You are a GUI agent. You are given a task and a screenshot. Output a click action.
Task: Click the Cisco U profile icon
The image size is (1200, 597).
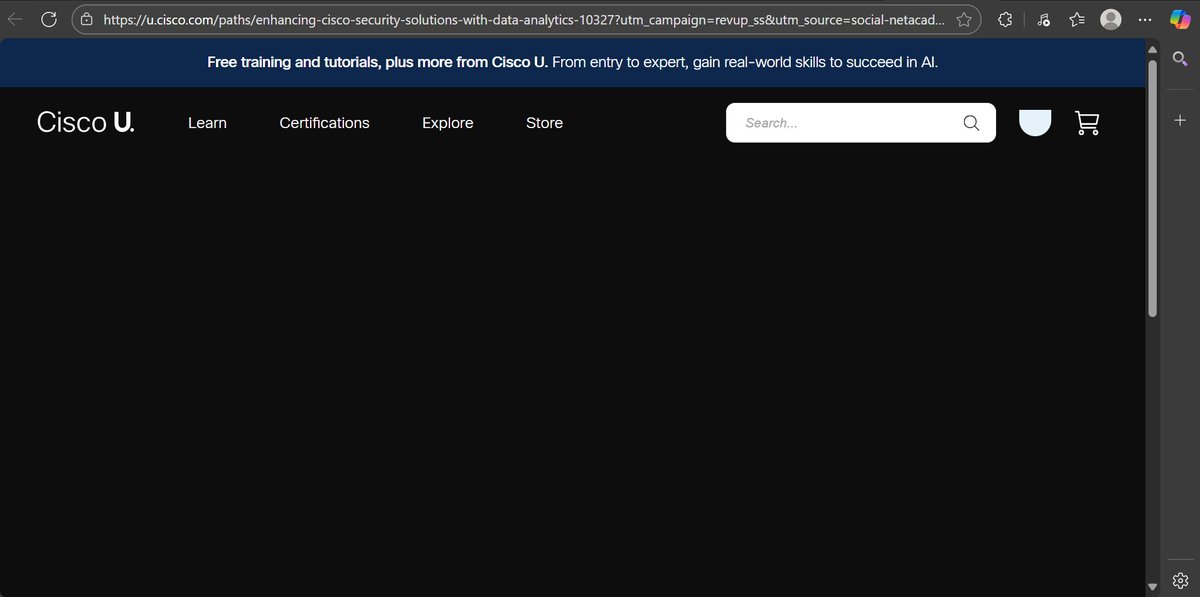(x=1035, y=122)
